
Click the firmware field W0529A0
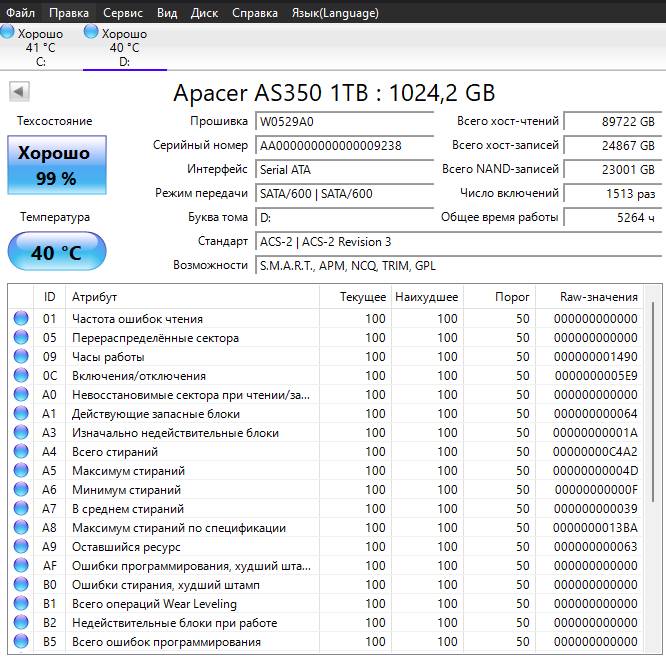coord(344,122)
